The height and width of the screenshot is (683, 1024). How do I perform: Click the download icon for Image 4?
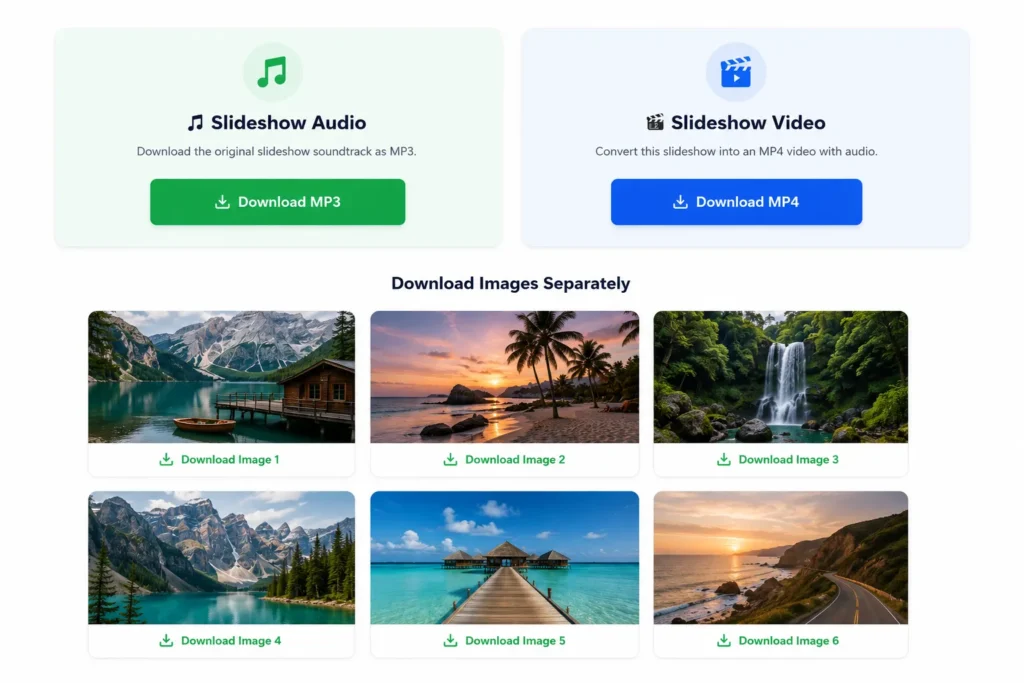coord(167,641)
